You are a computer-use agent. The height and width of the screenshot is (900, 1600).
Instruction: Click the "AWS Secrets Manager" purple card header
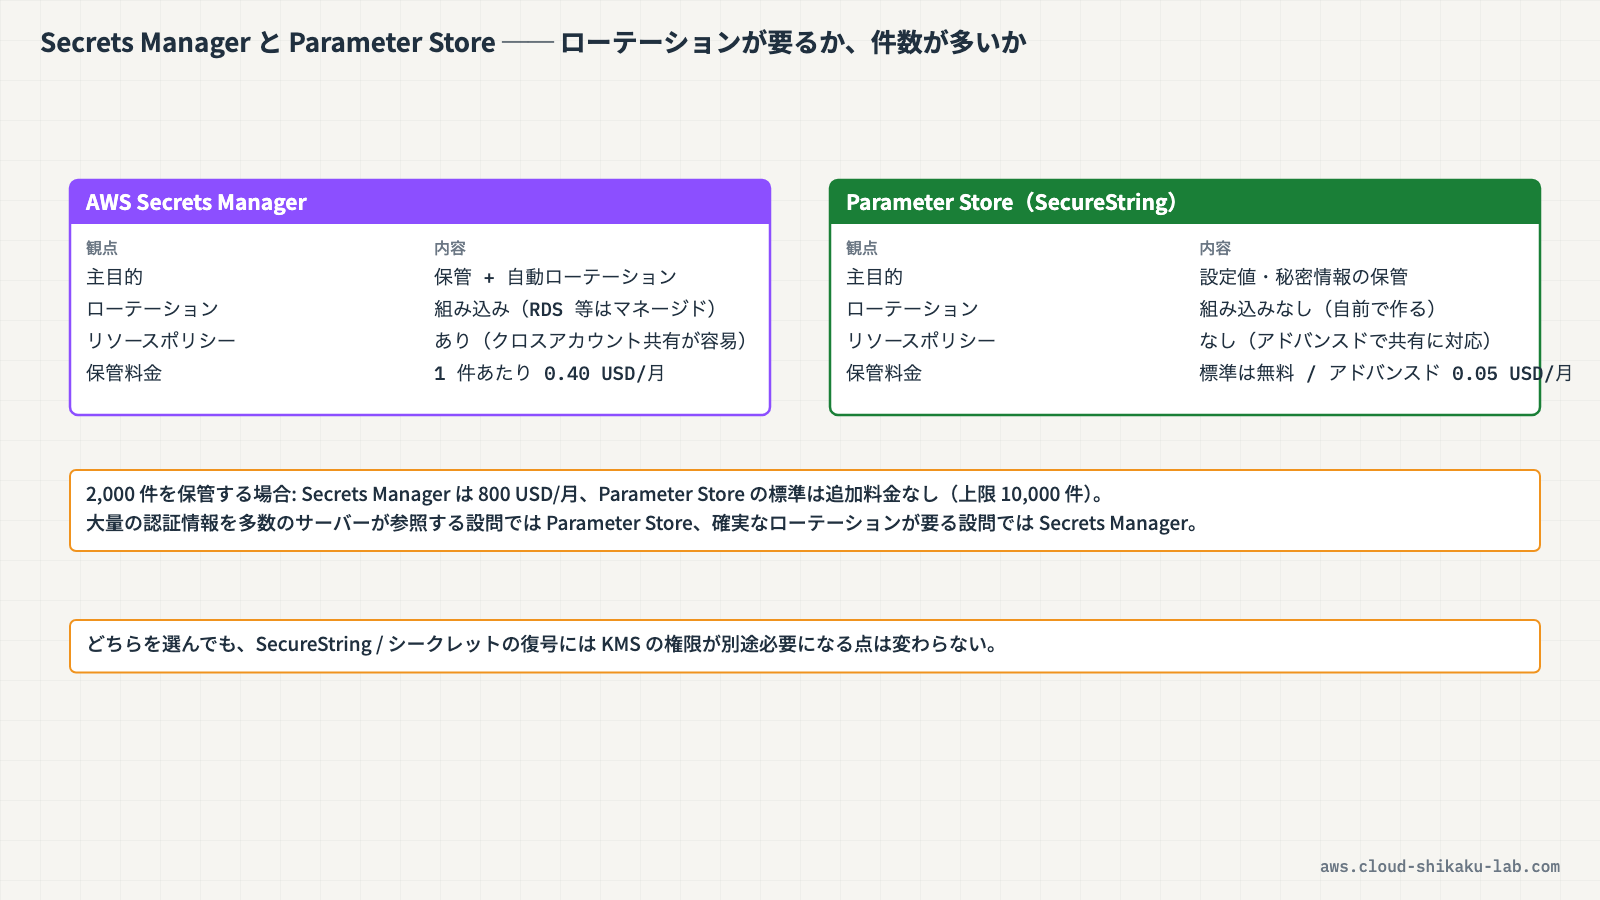coord(420,202)
